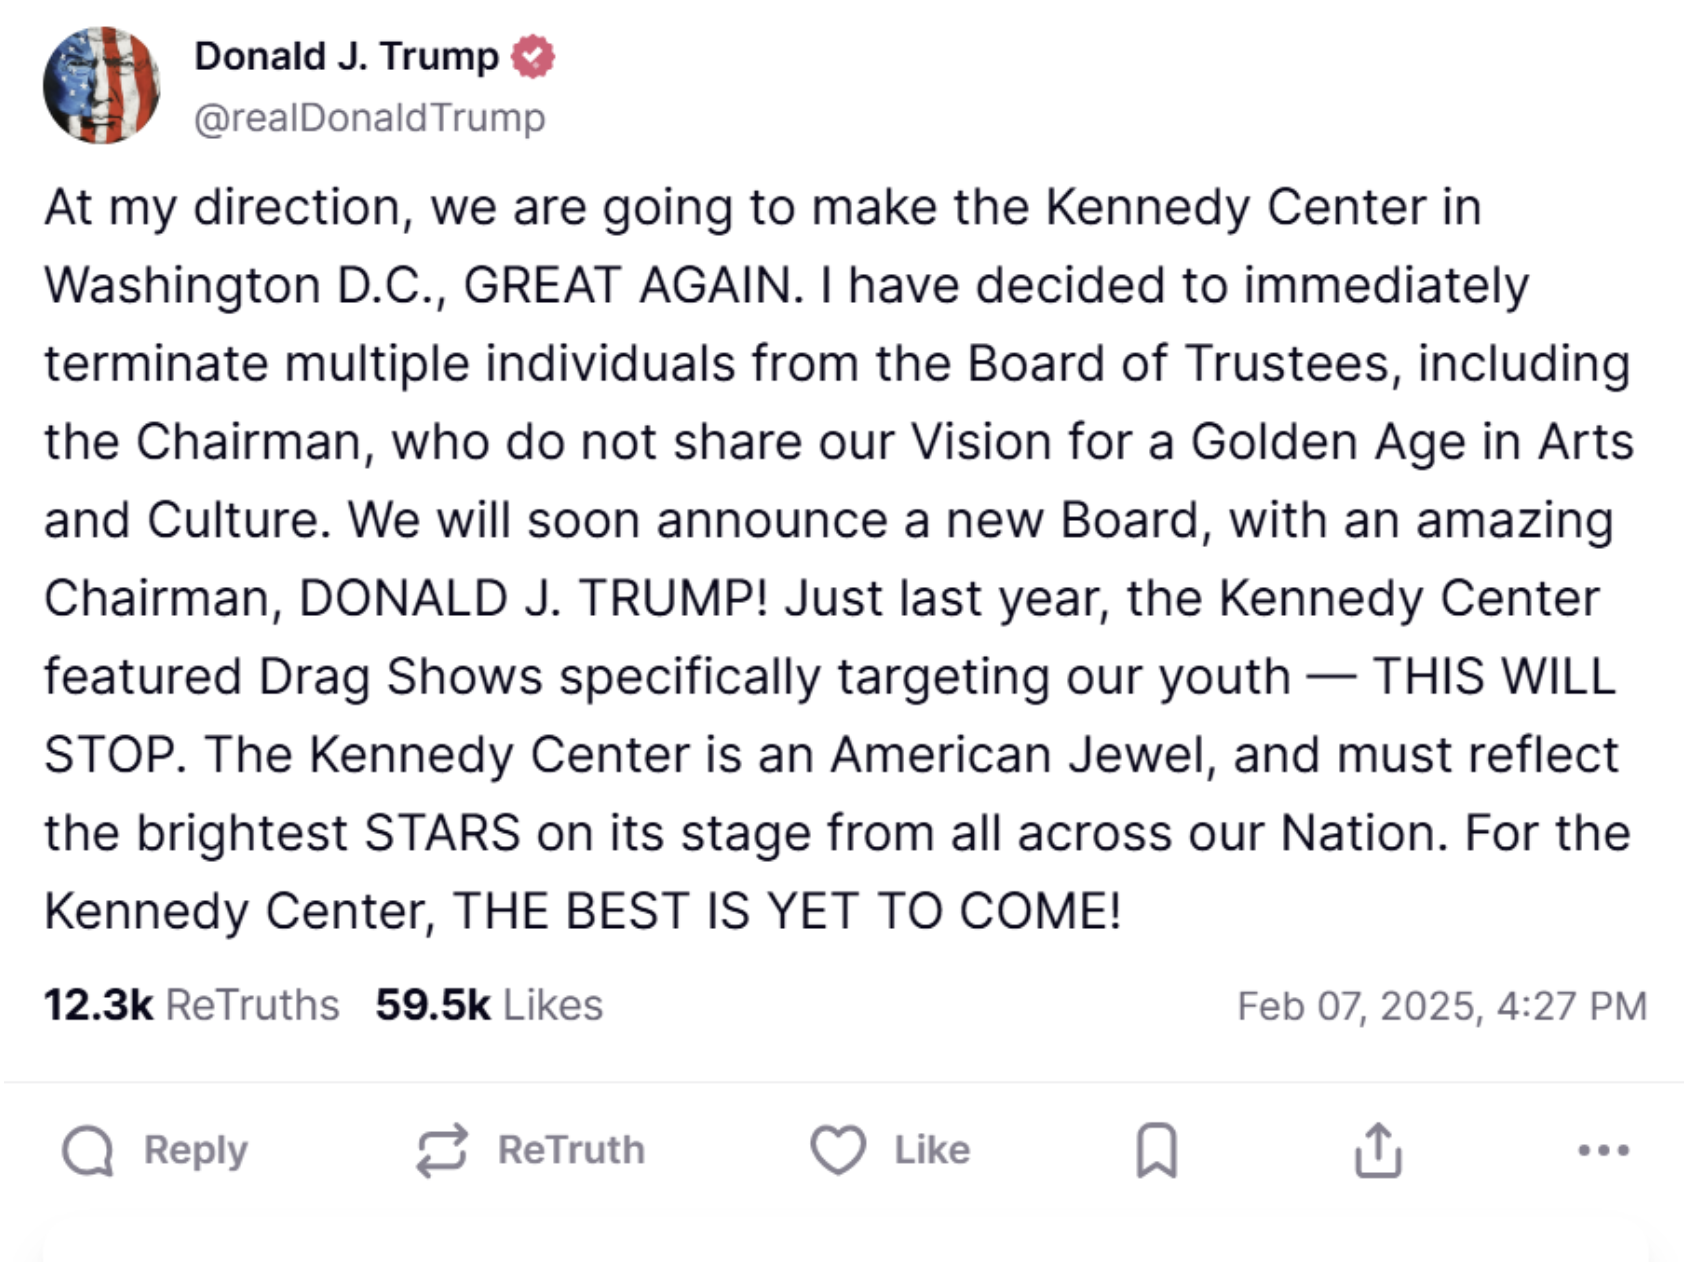1691x1262 pixels.
Task: View the 12.3k ReTruths list
Action: pyautogui.click(x=98, y=1005)
